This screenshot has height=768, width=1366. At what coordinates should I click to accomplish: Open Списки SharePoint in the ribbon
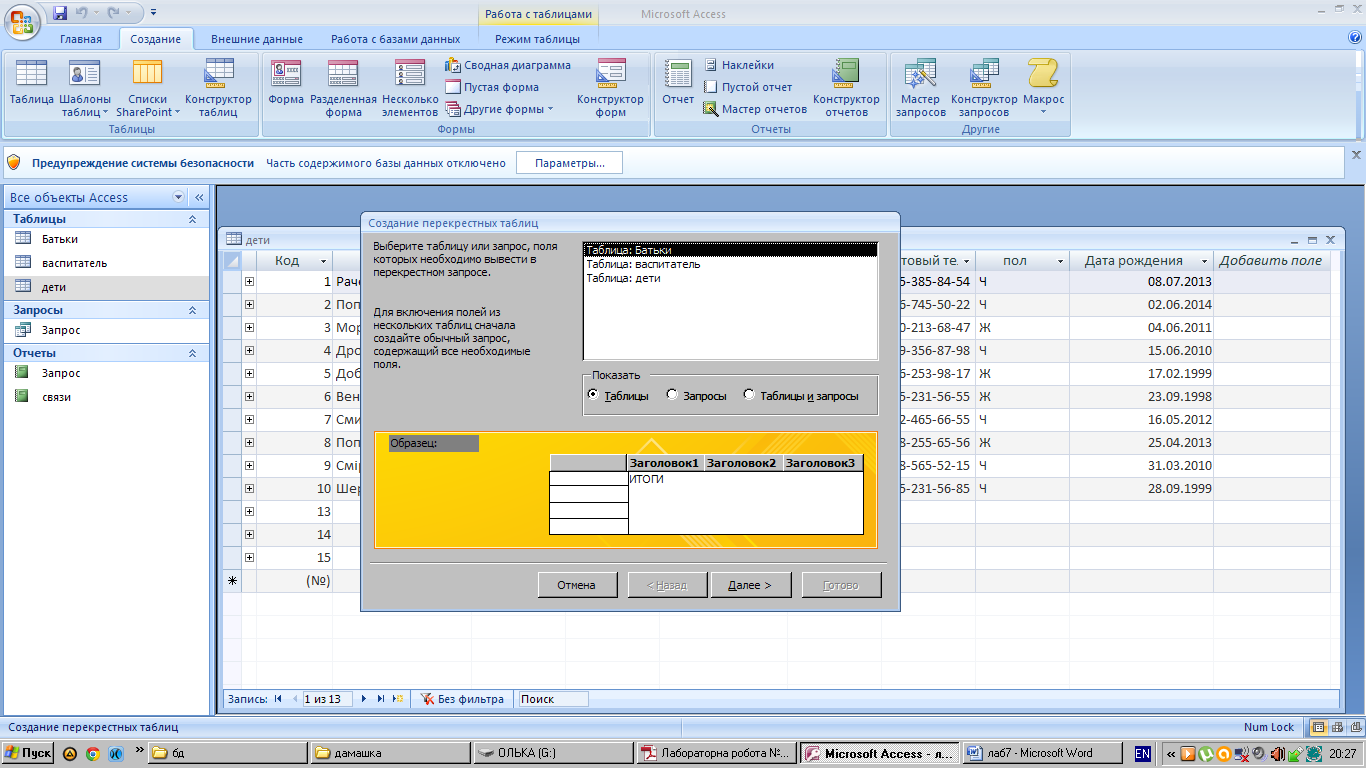pos(148,87)
